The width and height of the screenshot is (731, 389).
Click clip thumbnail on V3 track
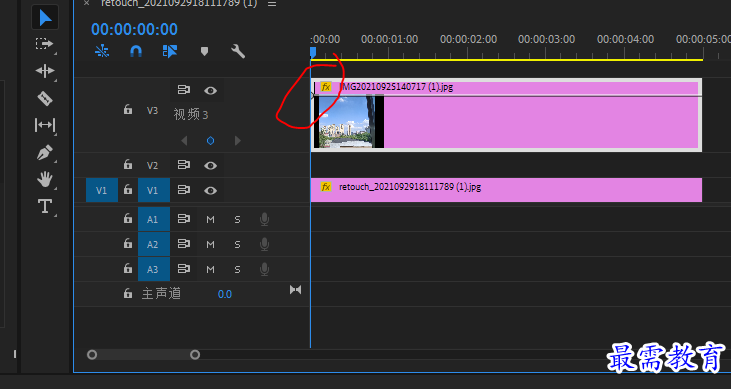point(349,122)
